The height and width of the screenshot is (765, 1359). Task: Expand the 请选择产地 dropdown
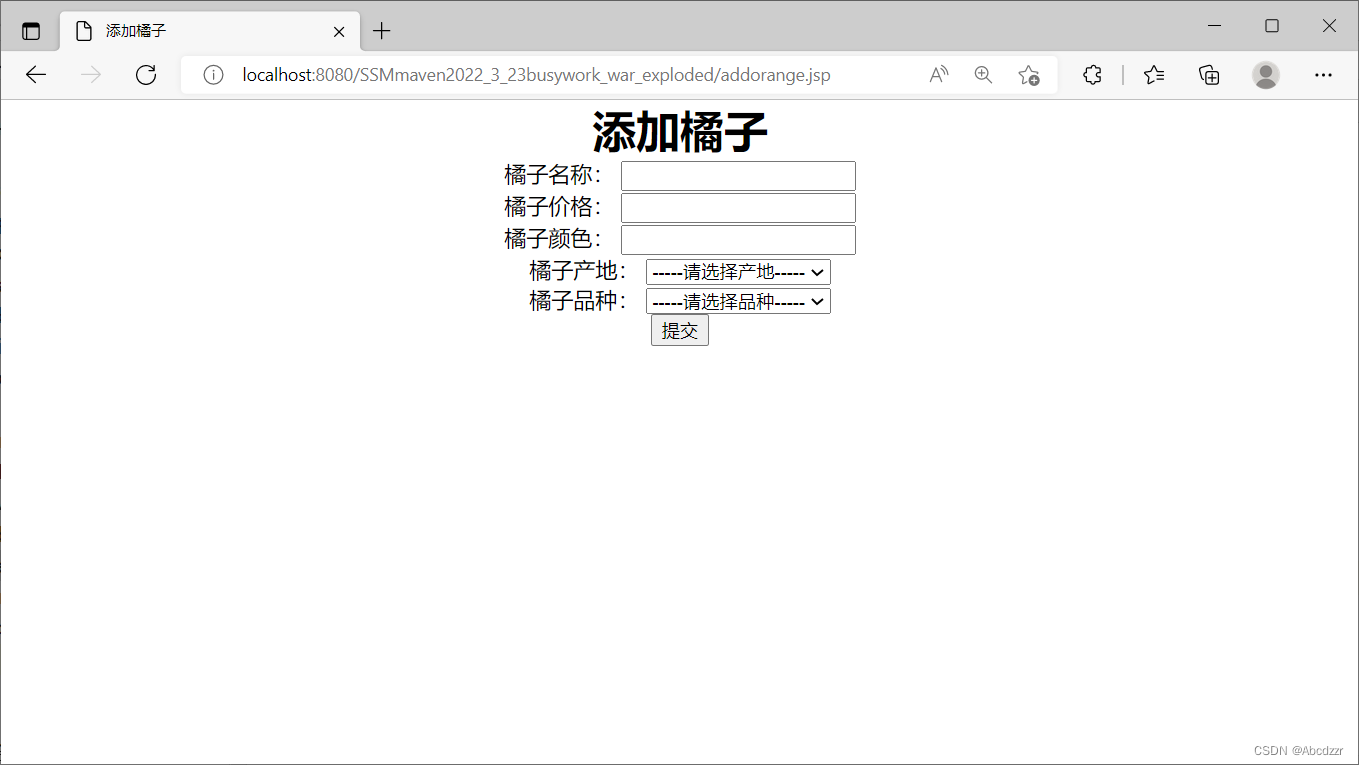tap(738, 272)
